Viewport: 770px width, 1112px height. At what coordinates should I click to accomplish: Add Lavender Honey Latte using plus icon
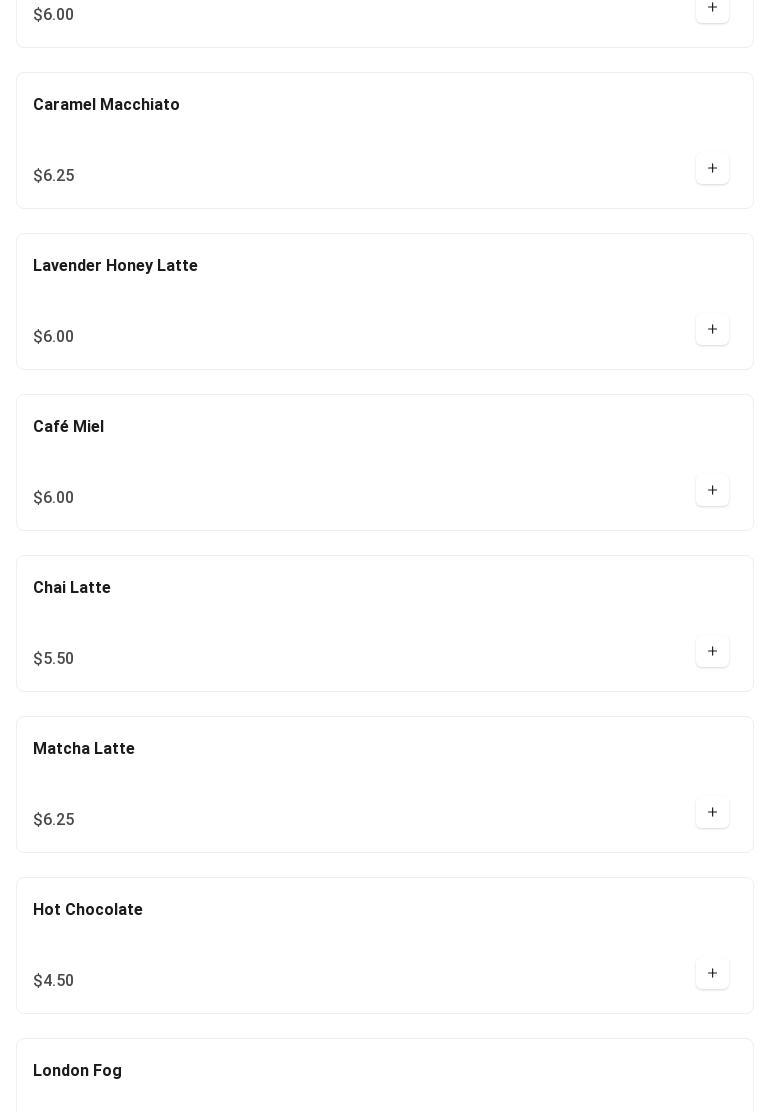[712, 329]
